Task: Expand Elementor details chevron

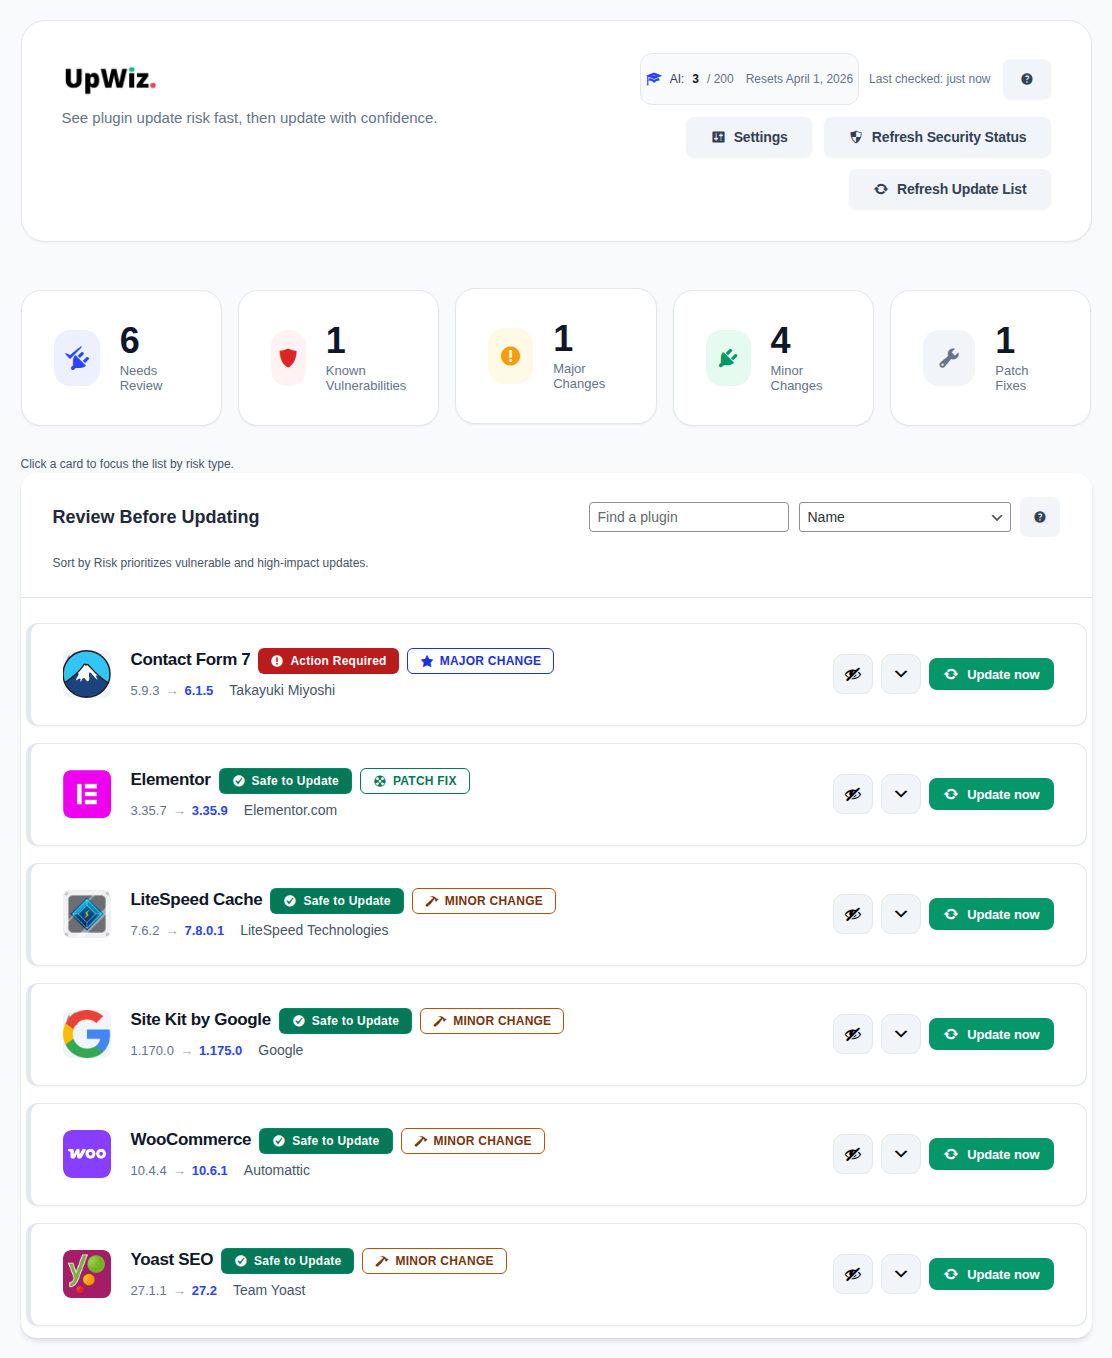Action: pos(901,794)
